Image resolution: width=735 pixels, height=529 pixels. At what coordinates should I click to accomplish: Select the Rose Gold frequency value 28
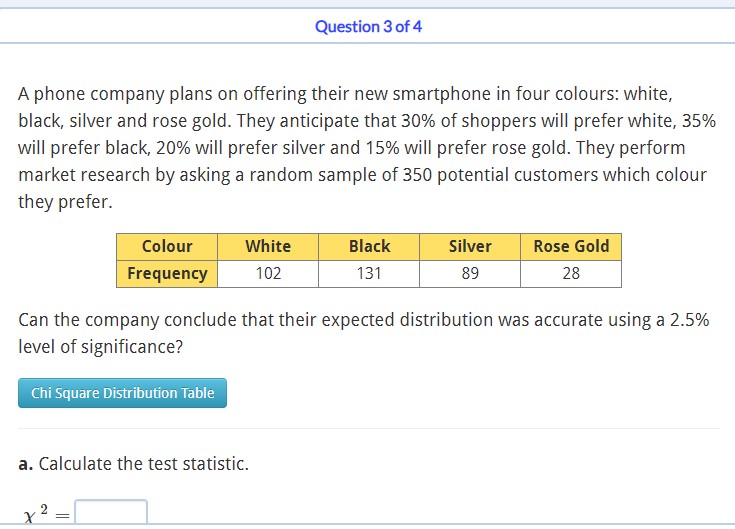pyautogui.click(x=571, y=273)
